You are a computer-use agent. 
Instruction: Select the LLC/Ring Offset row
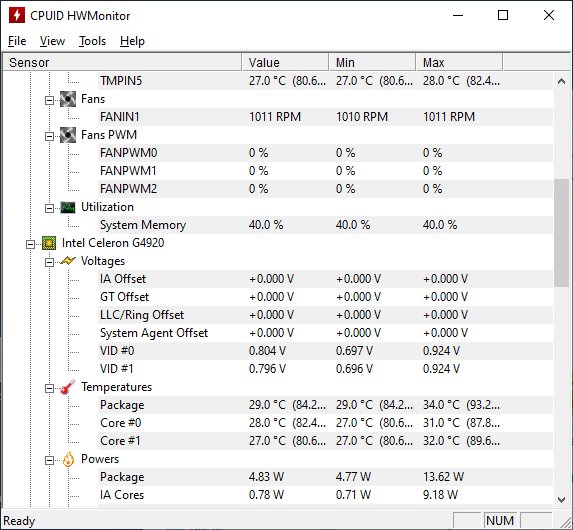[x=325, y=315]
